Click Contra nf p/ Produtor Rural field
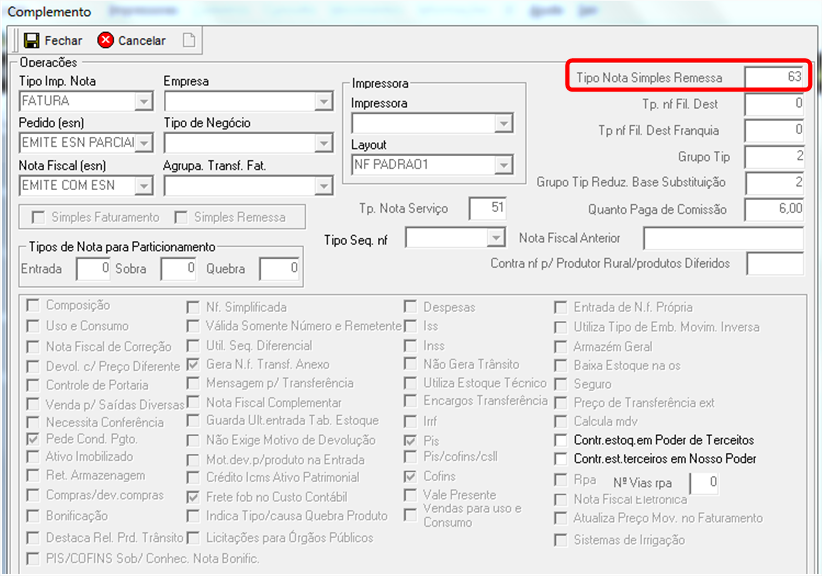The width and height of the screenshot is (822, 576). pyautogui.click(x=775, y=264)
